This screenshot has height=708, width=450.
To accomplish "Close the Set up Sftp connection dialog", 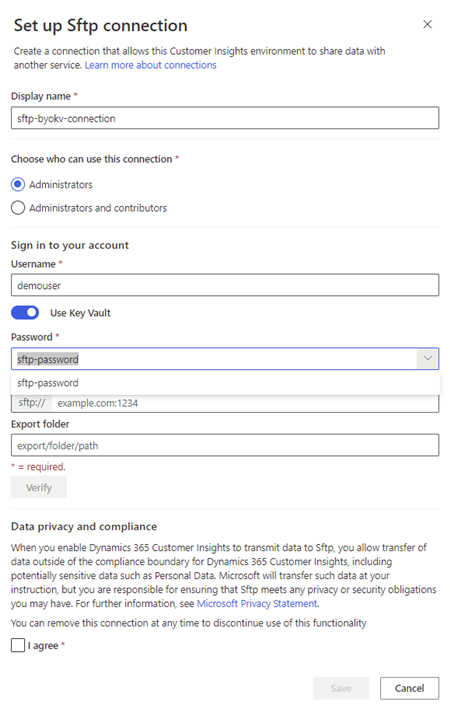I will (427, 24).
